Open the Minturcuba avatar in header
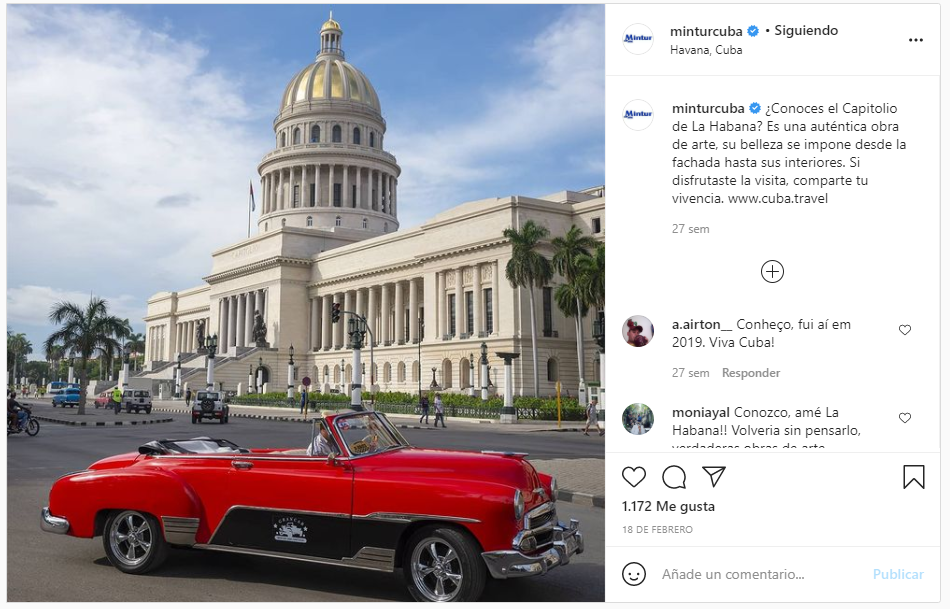This screenshot has width=950, height=609. pyautogui.click(x=638, y=39)
